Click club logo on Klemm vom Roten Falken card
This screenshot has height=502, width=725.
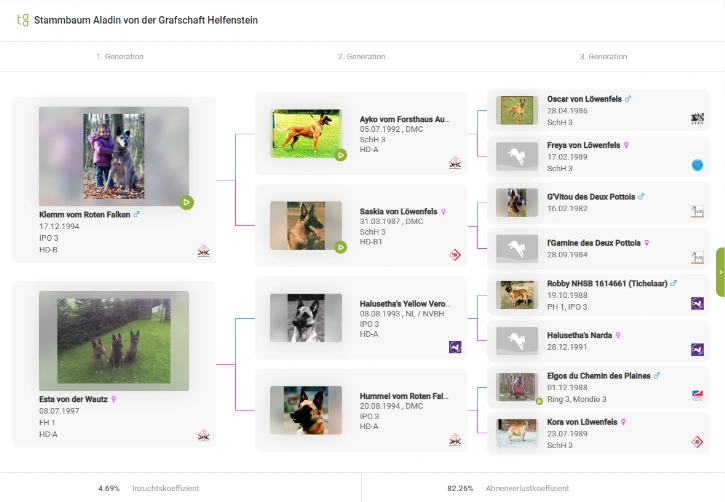pyautogui.click(x=204, y=251)
